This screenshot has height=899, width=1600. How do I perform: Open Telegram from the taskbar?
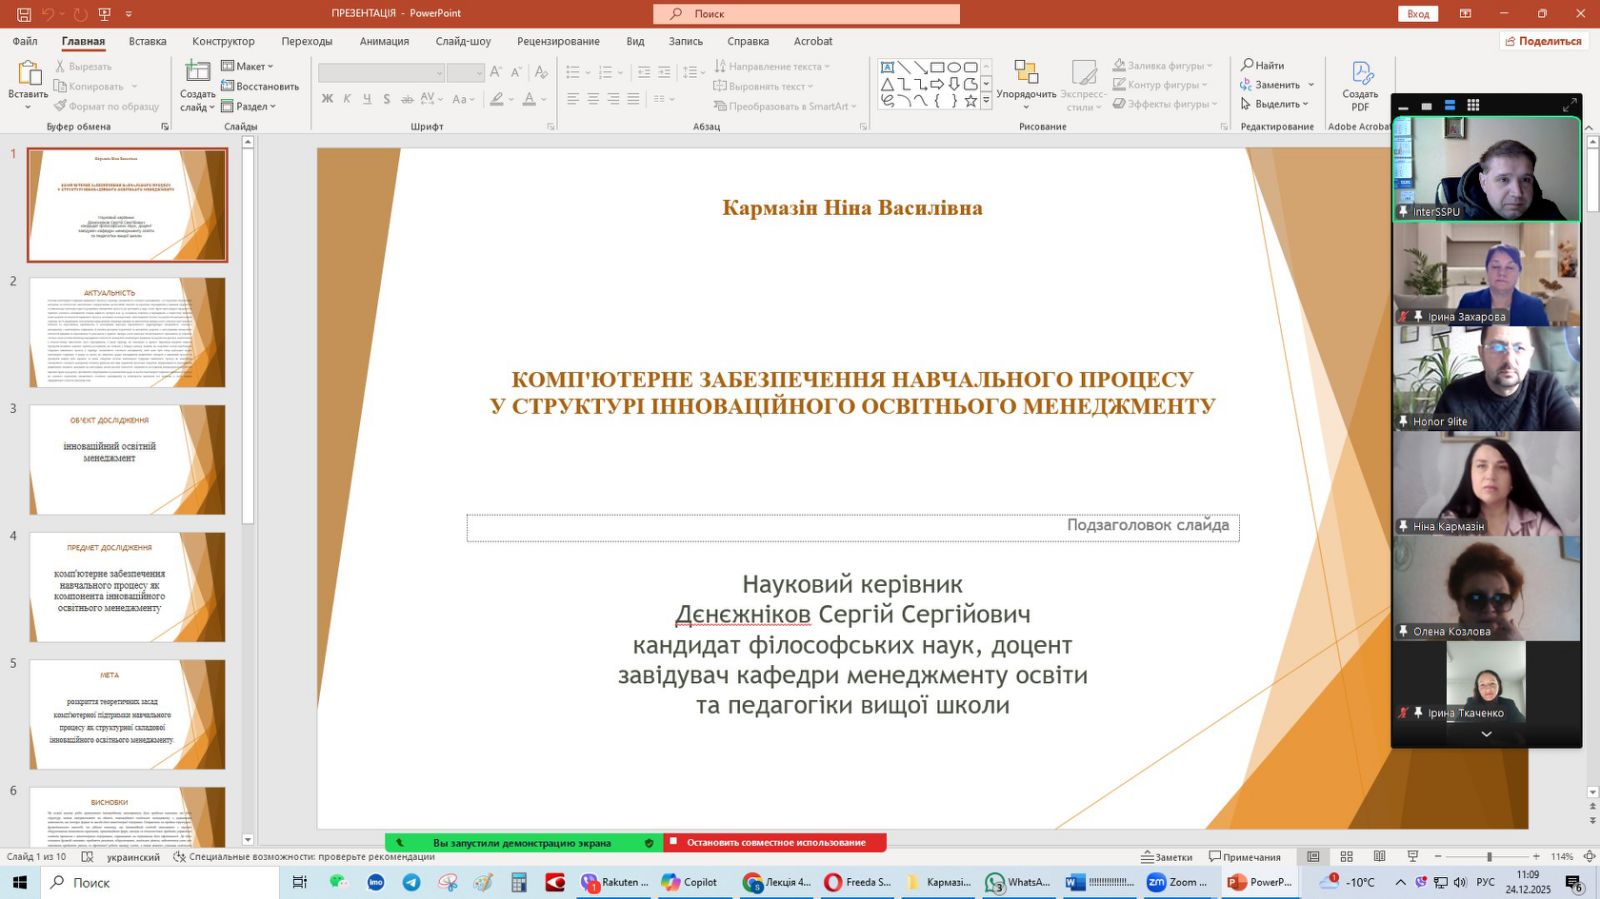pos(411,882)
